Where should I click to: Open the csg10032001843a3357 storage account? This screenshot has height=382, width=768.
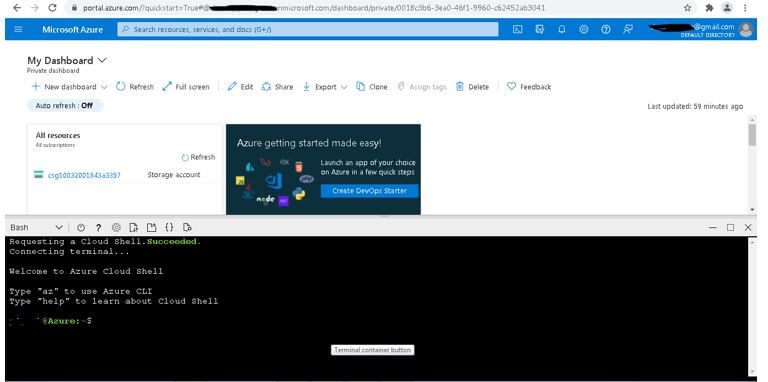click(84, 175)
